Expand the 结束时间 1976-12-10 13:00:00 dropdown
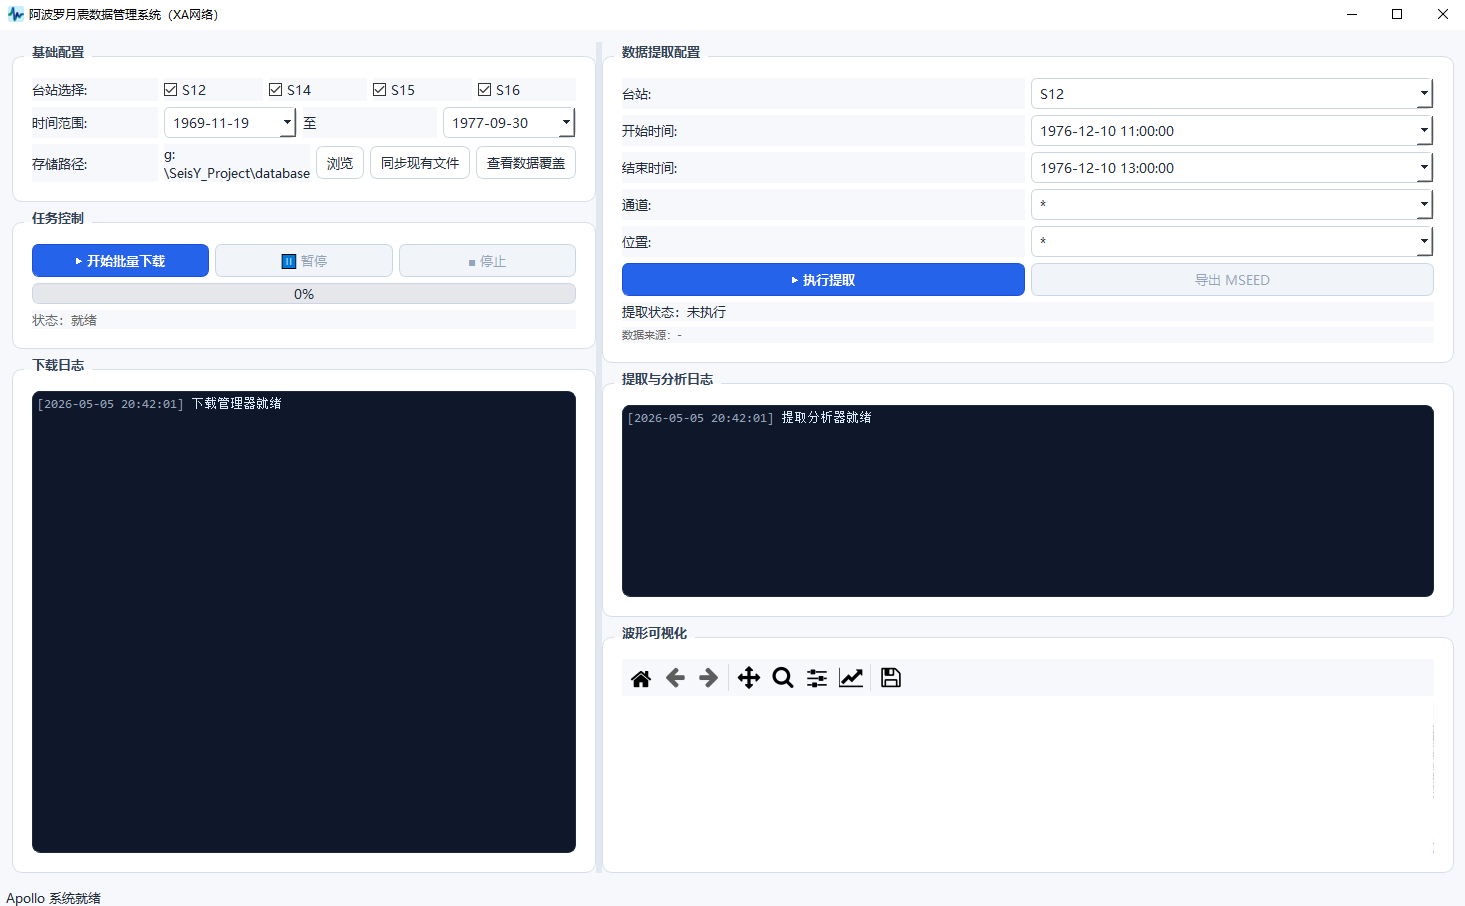Image resolution: width=1465 pixels, height=906 pixels. pyautogui.click(x=1424, y=168)
